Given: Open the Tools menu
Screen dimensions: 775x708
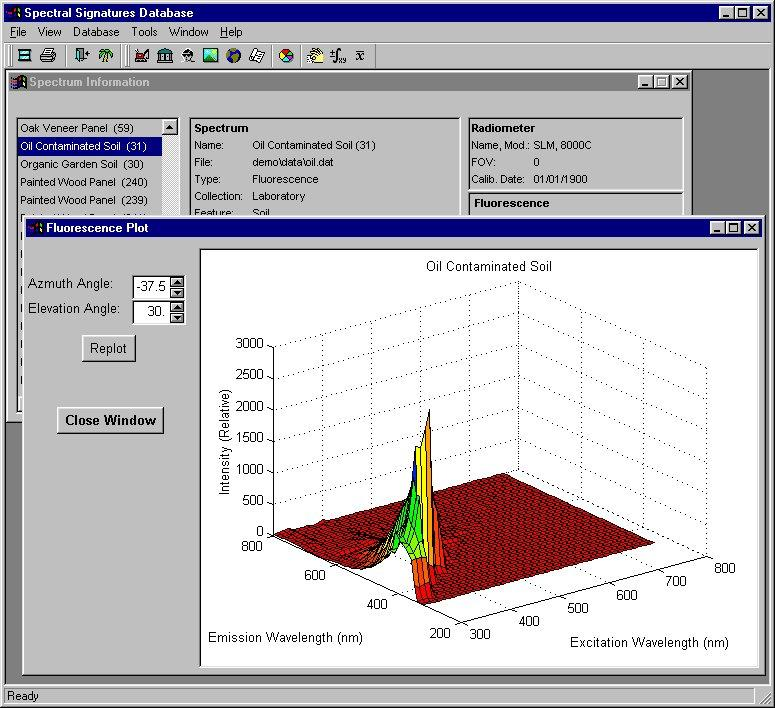Looking at the screenshot, I should coord(144,32).
